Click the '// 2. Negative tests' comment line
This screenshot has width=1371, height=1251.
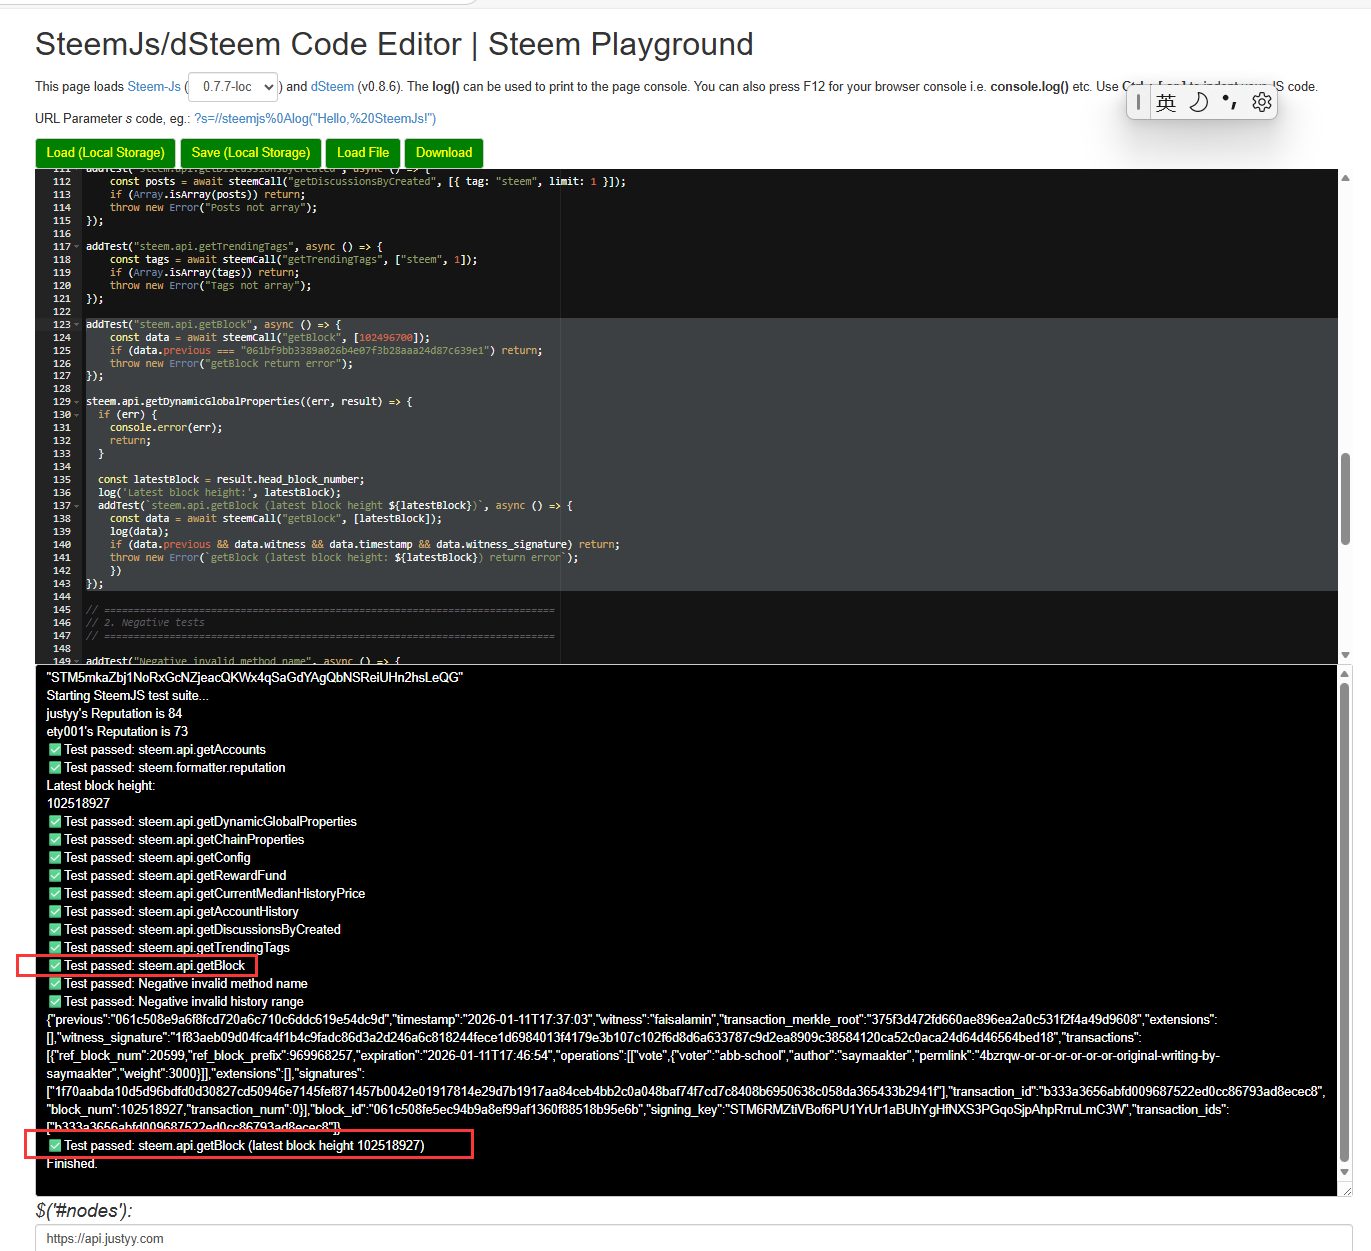(145, 623)
